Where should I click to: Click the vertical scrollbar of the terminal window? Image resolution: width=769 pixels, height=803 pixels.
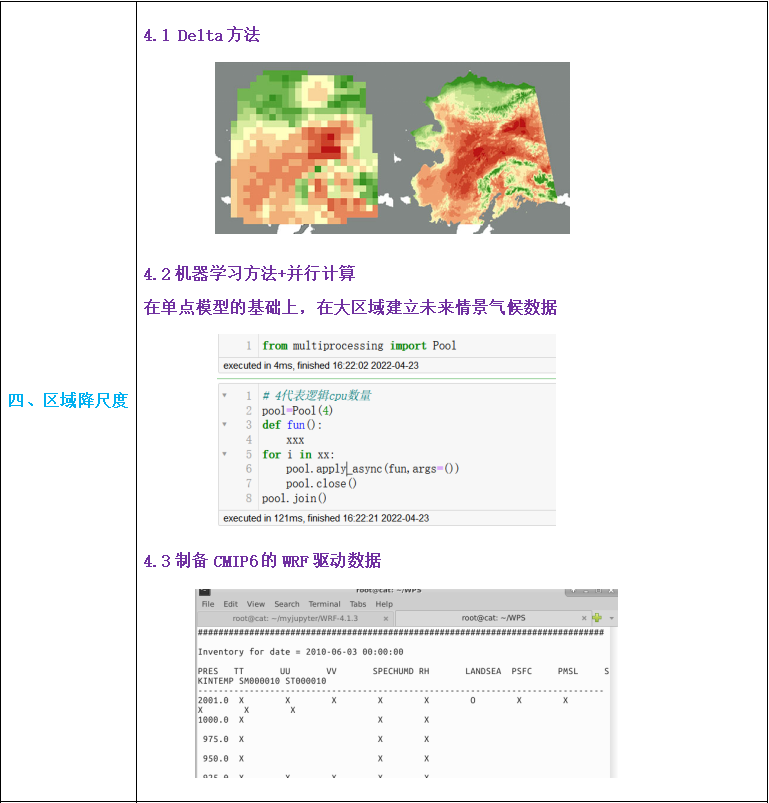(x=614, y=702)
